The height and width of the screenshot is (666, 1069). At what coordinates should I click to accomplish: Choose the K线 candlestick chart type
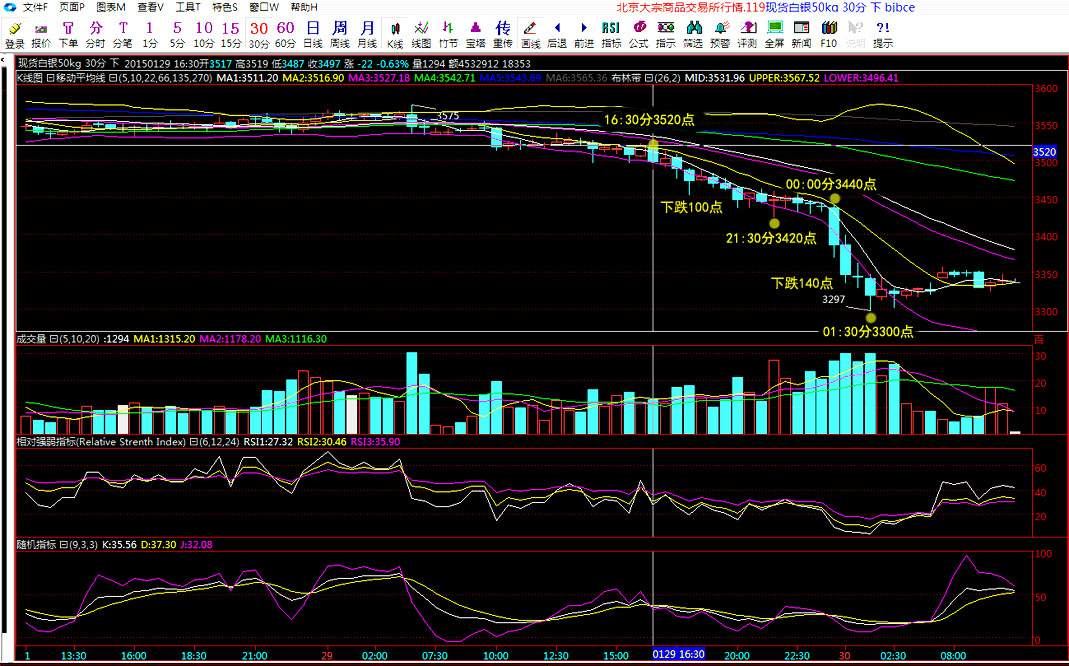(x=395, y=35)
